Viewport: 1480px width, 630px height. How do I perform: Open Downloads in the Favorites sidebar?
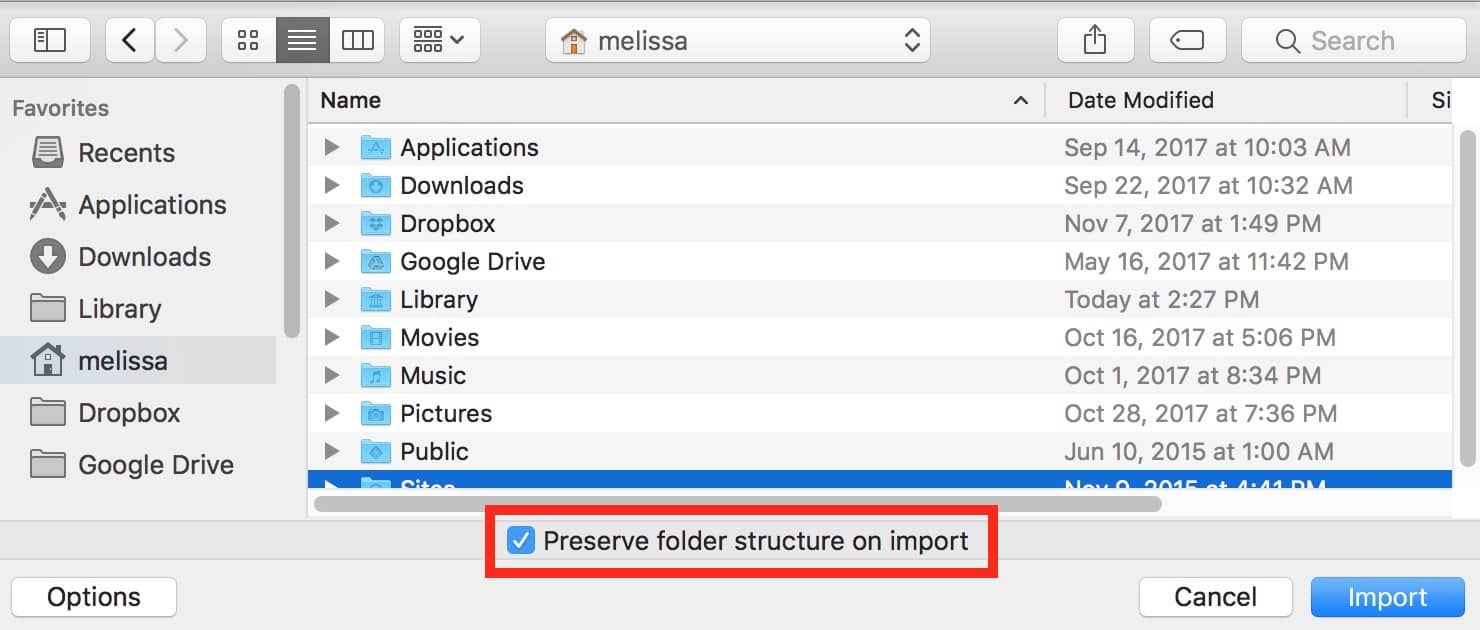tap(144, 257)
